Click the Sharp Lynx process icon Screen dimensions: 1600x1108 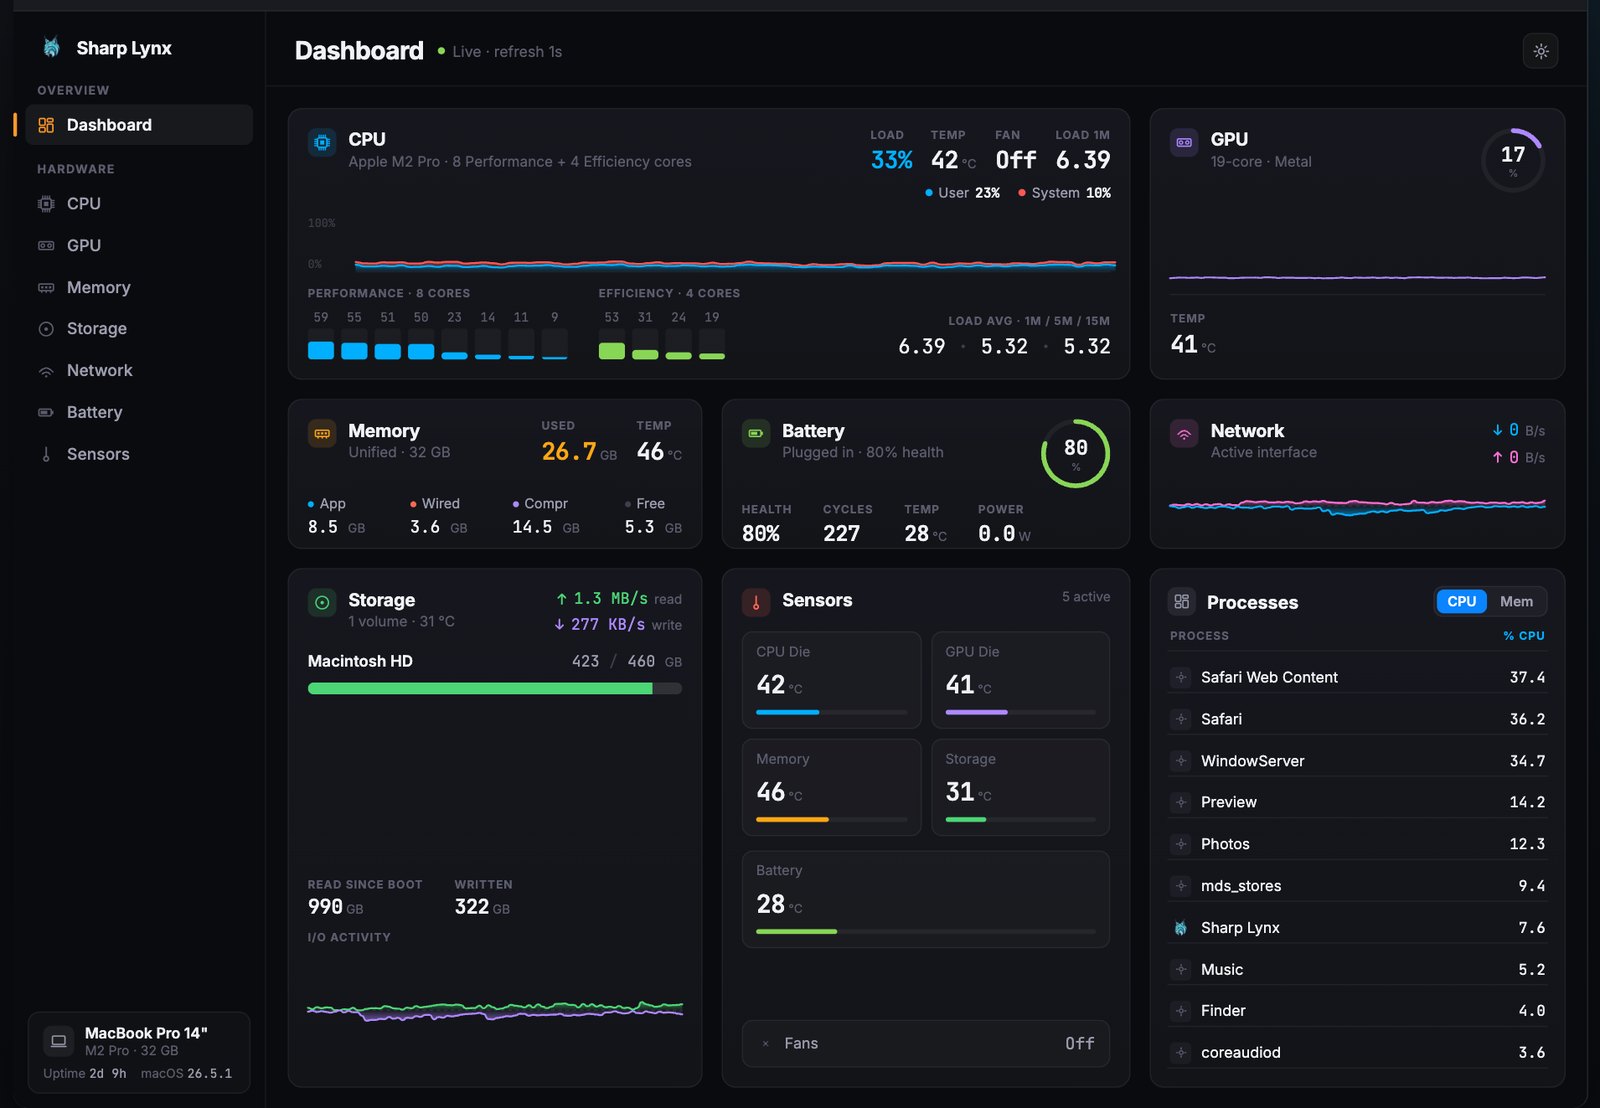[x=1180, y=928]
